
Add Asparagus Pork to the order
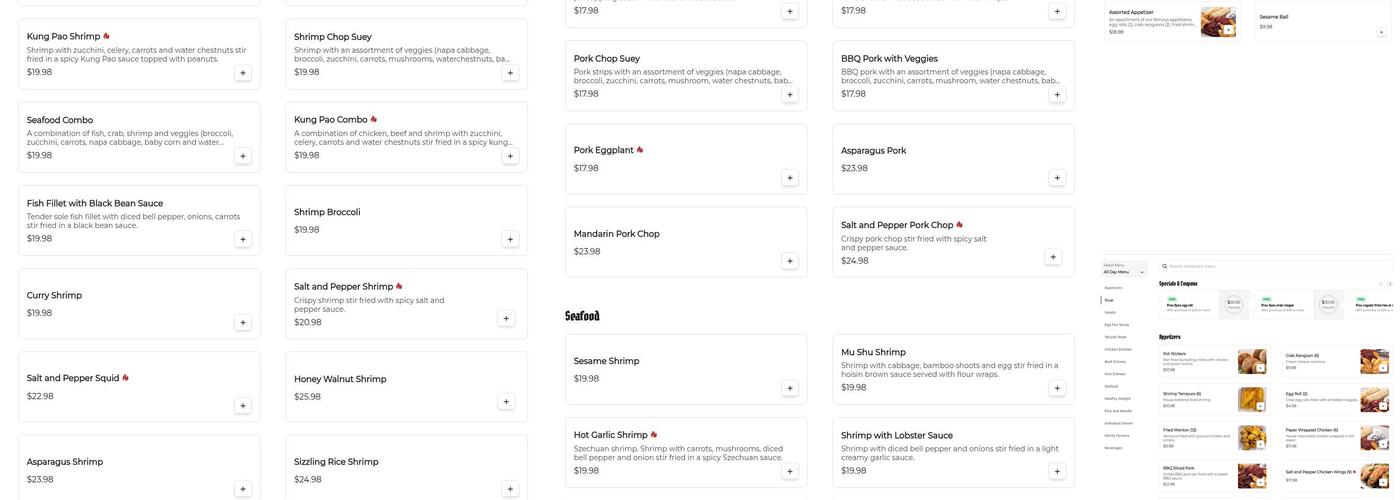pos(1057,178)
